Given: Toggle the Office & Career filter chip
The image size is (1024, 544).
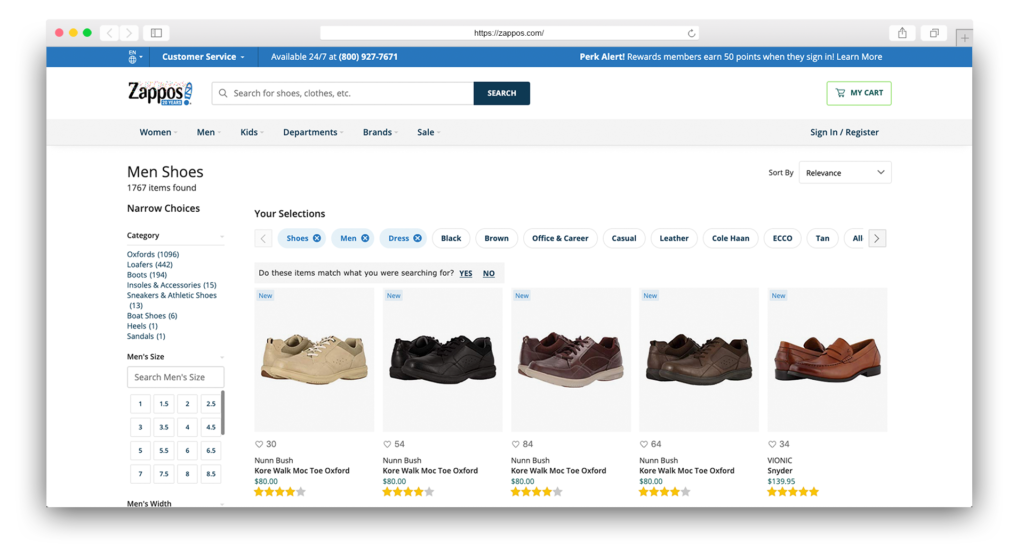Looking at the screenshot, I should click(x=560, y=238).
